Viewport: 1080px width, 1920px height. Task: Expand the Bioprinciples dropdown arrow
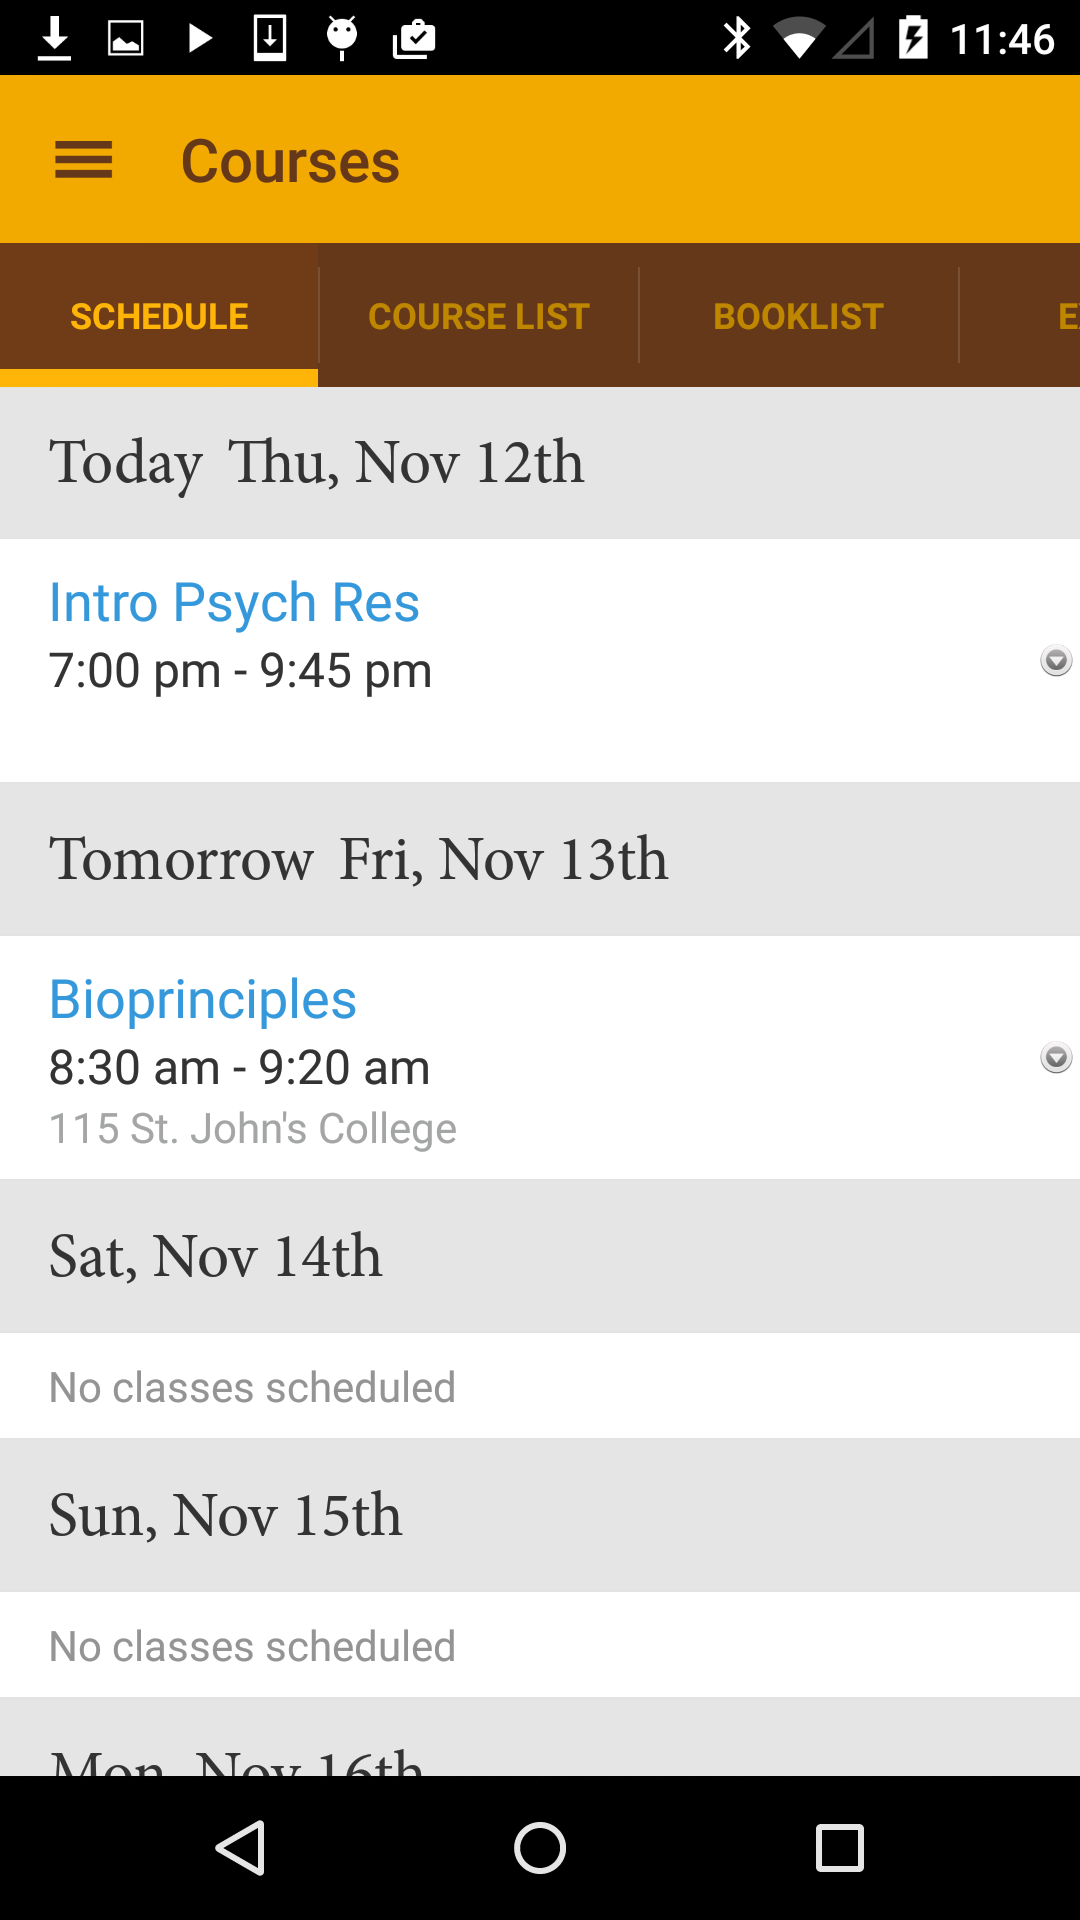point(1056,1057)
